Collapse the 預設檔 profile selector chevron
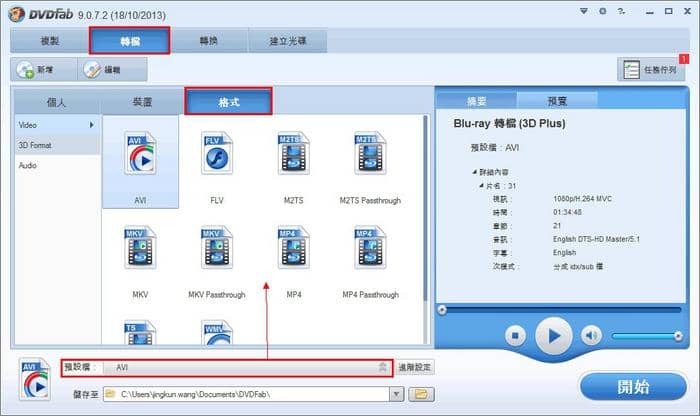700x416 pixels. (383, 367)
